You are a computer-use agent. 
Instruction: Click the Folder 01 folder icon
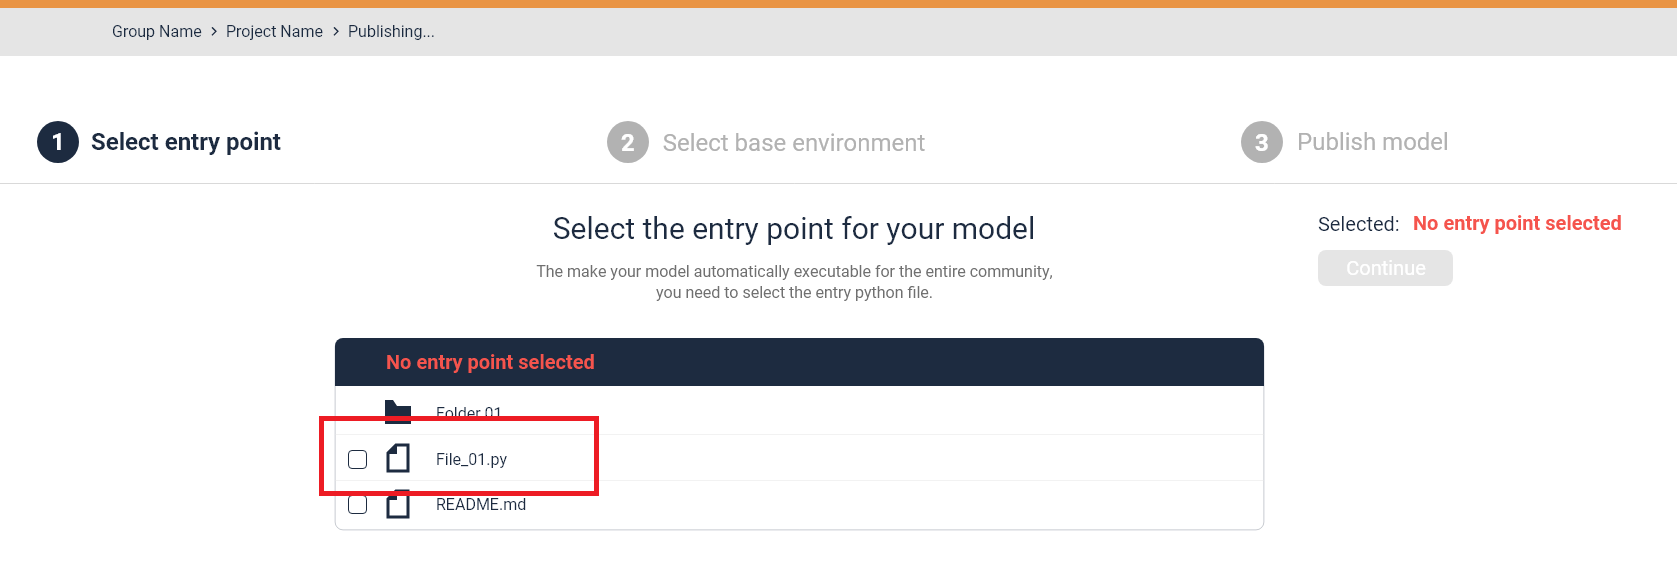point(398,412)
